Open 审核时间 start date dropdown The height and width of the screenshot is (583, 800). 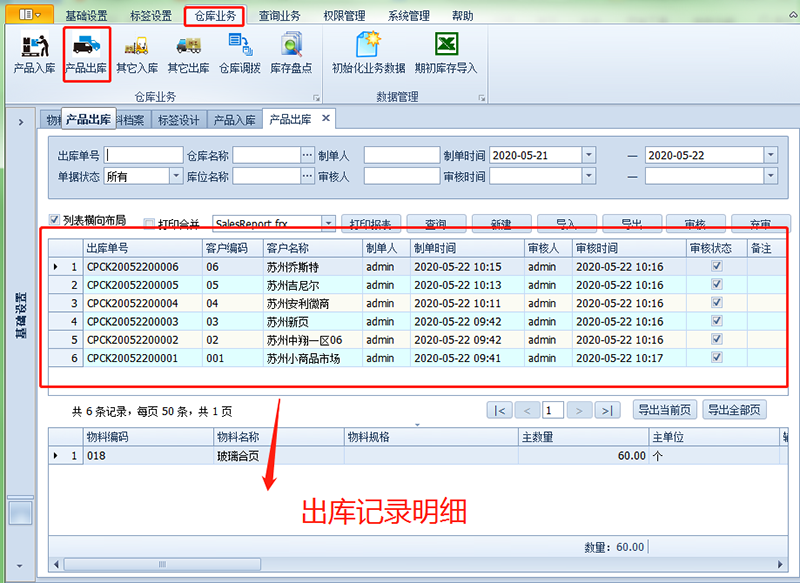(589, 176)
